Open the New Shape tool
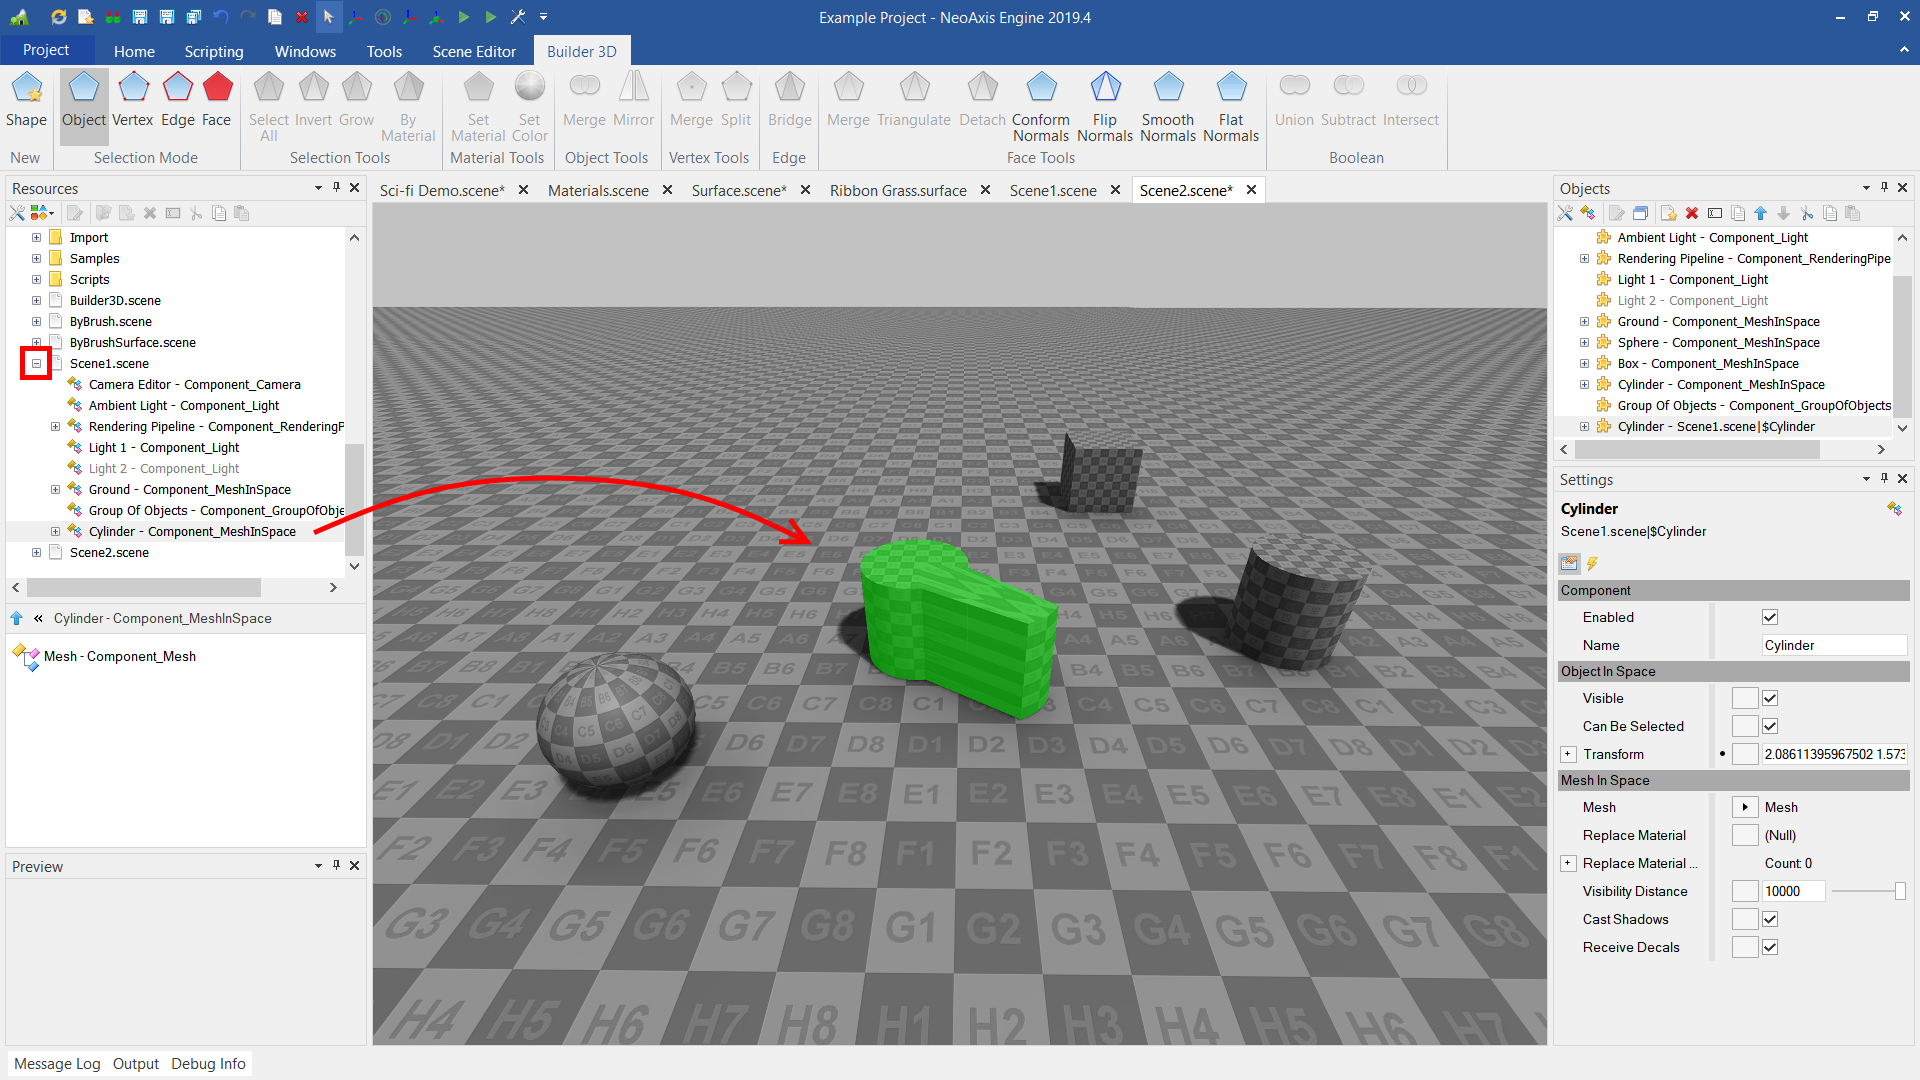Image resolution: width=1920 pixels, height=1080 pixels. point(26,99)
